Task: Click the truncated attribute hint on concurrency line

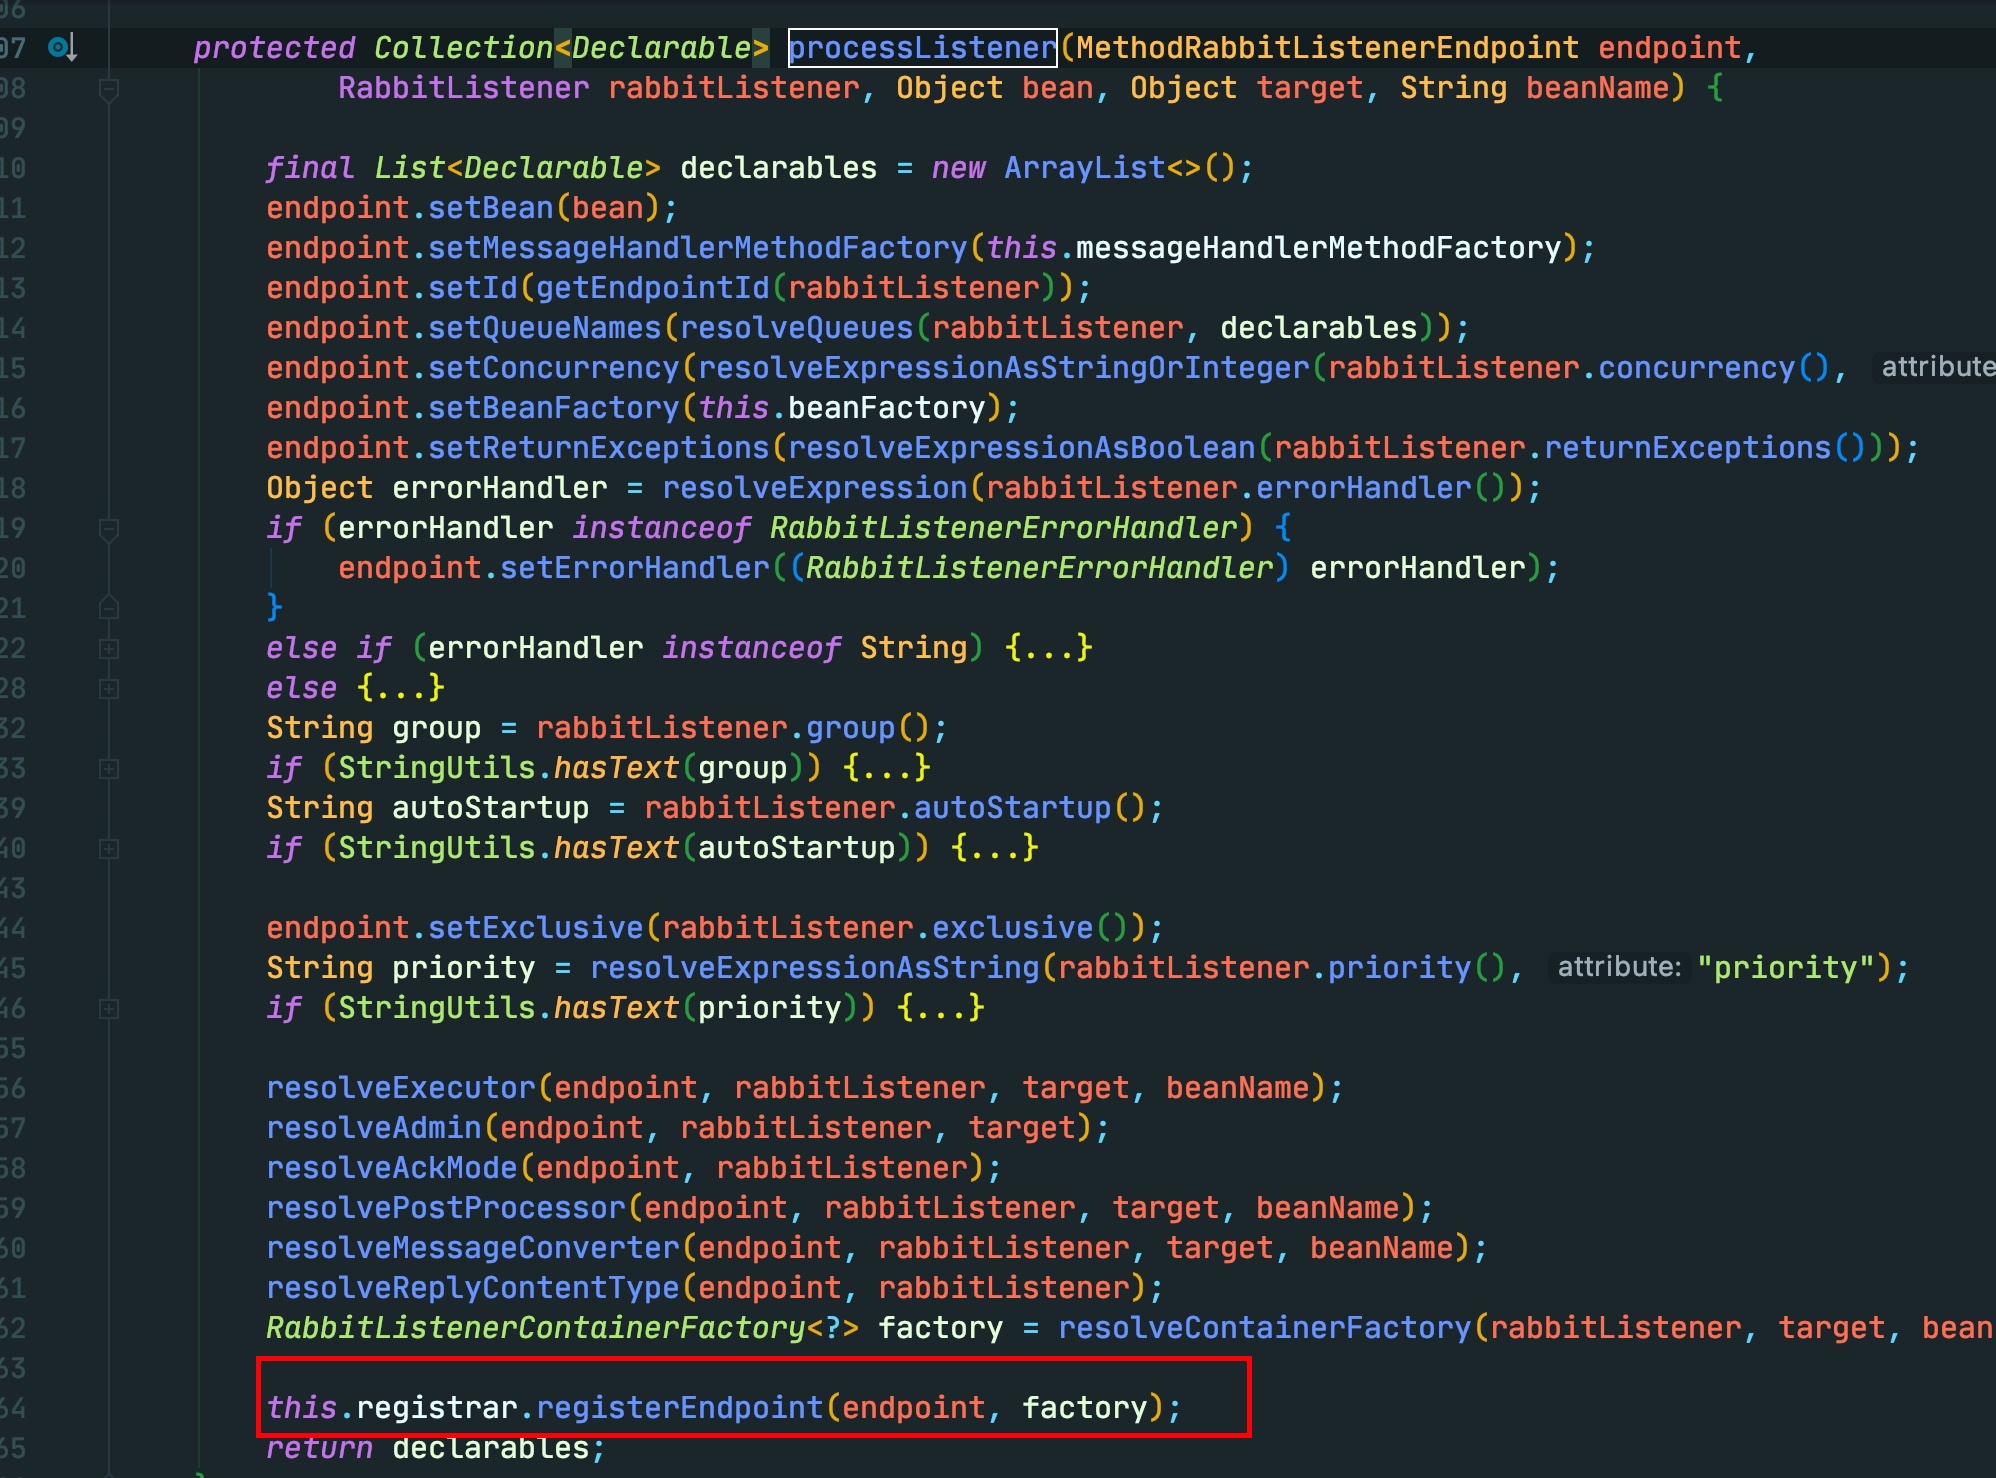Action: pos(1936,367)
